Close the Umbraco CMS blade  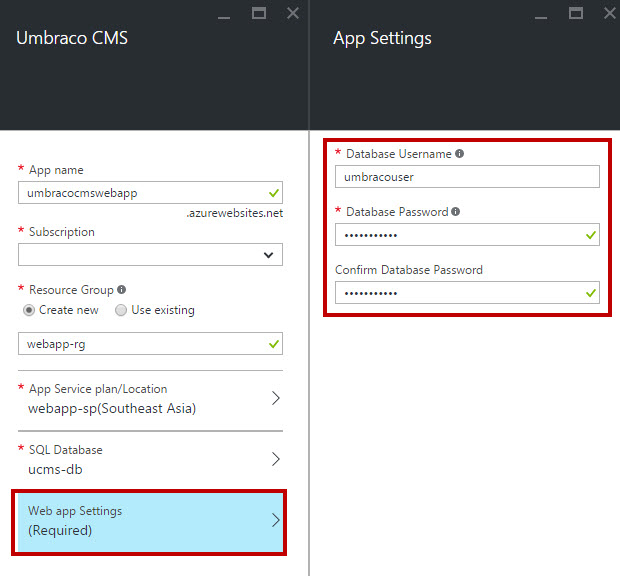pyautogui.click(x=293, y=13)
